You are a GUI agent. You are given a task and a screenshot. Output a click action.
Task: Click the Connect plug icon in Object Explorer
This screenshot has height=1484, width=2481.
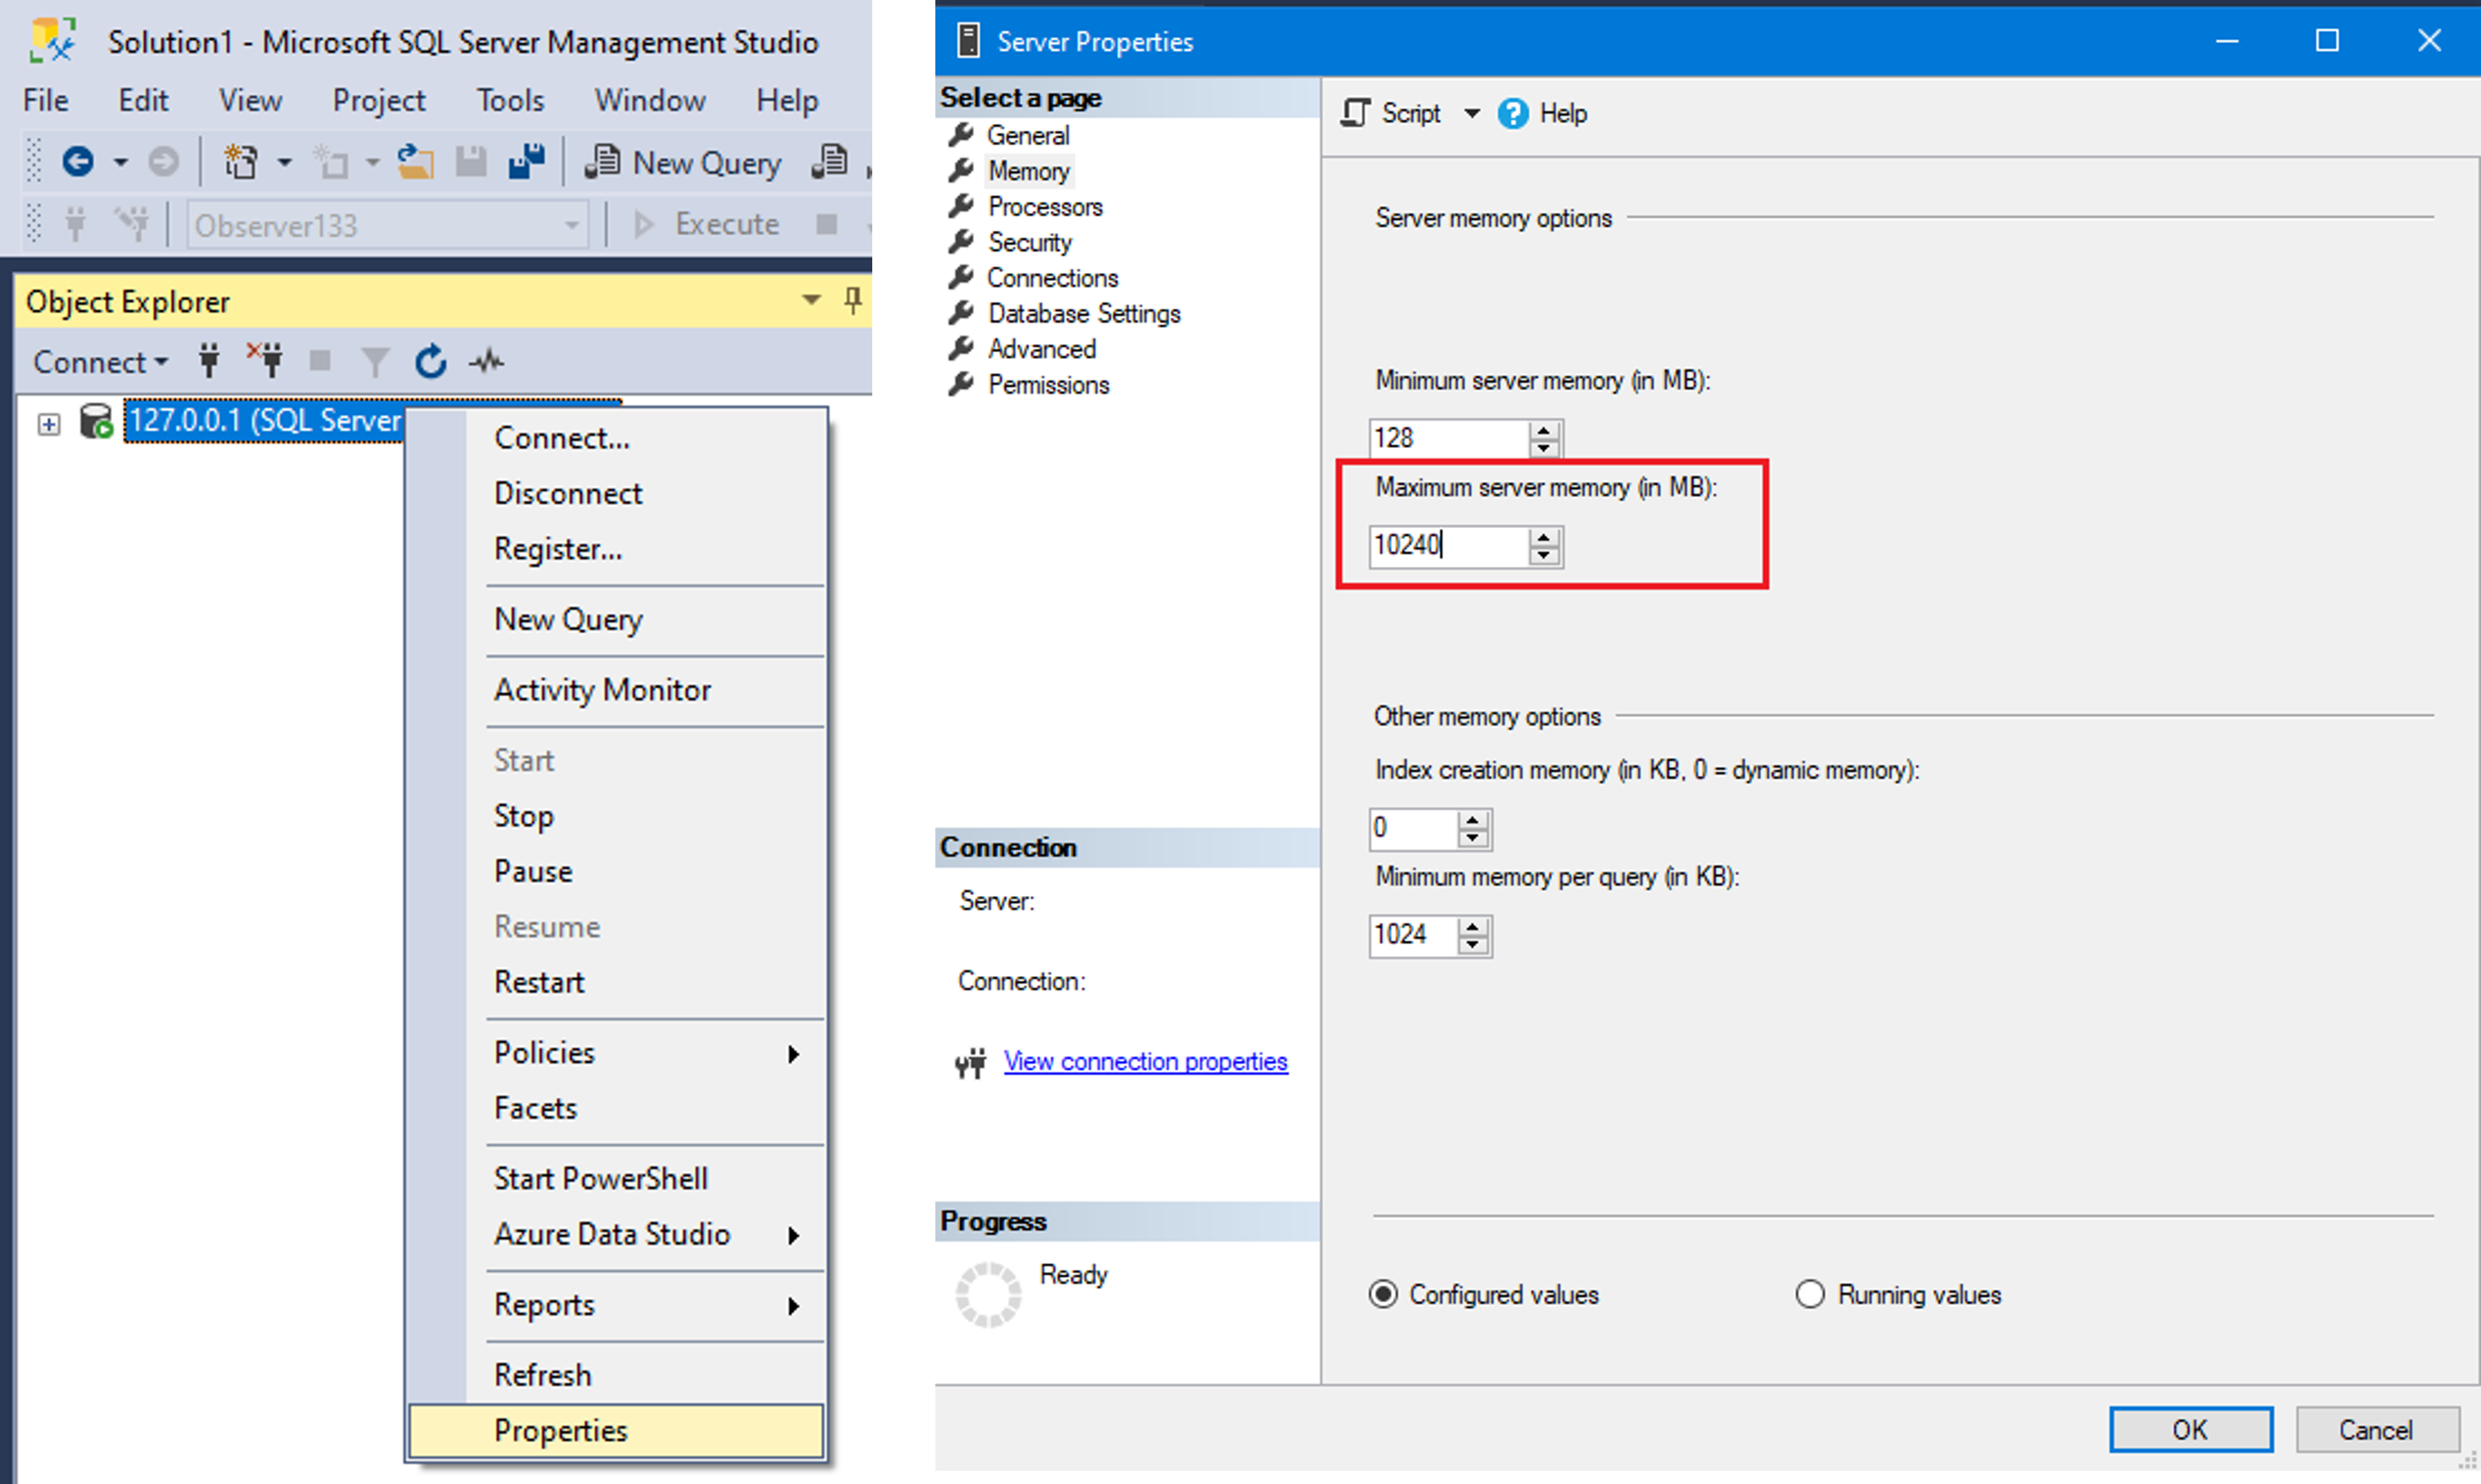[x=209, y=361]
